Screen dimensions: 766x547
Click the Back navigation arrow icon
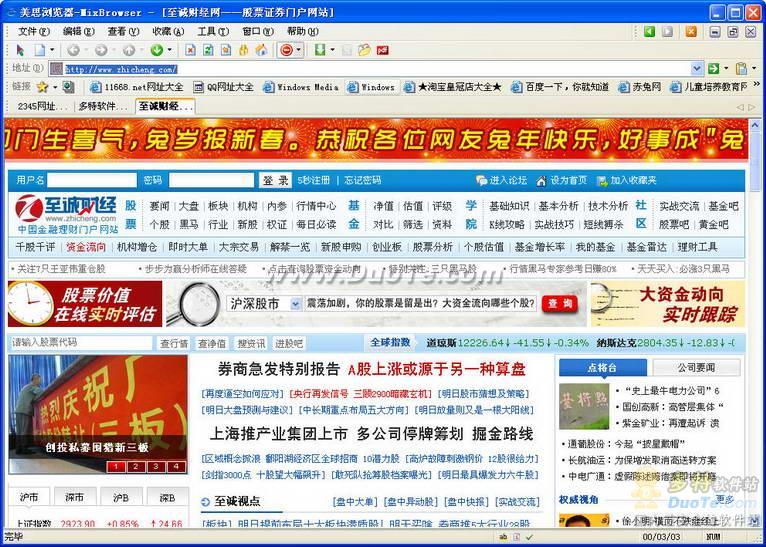(74, 50)
